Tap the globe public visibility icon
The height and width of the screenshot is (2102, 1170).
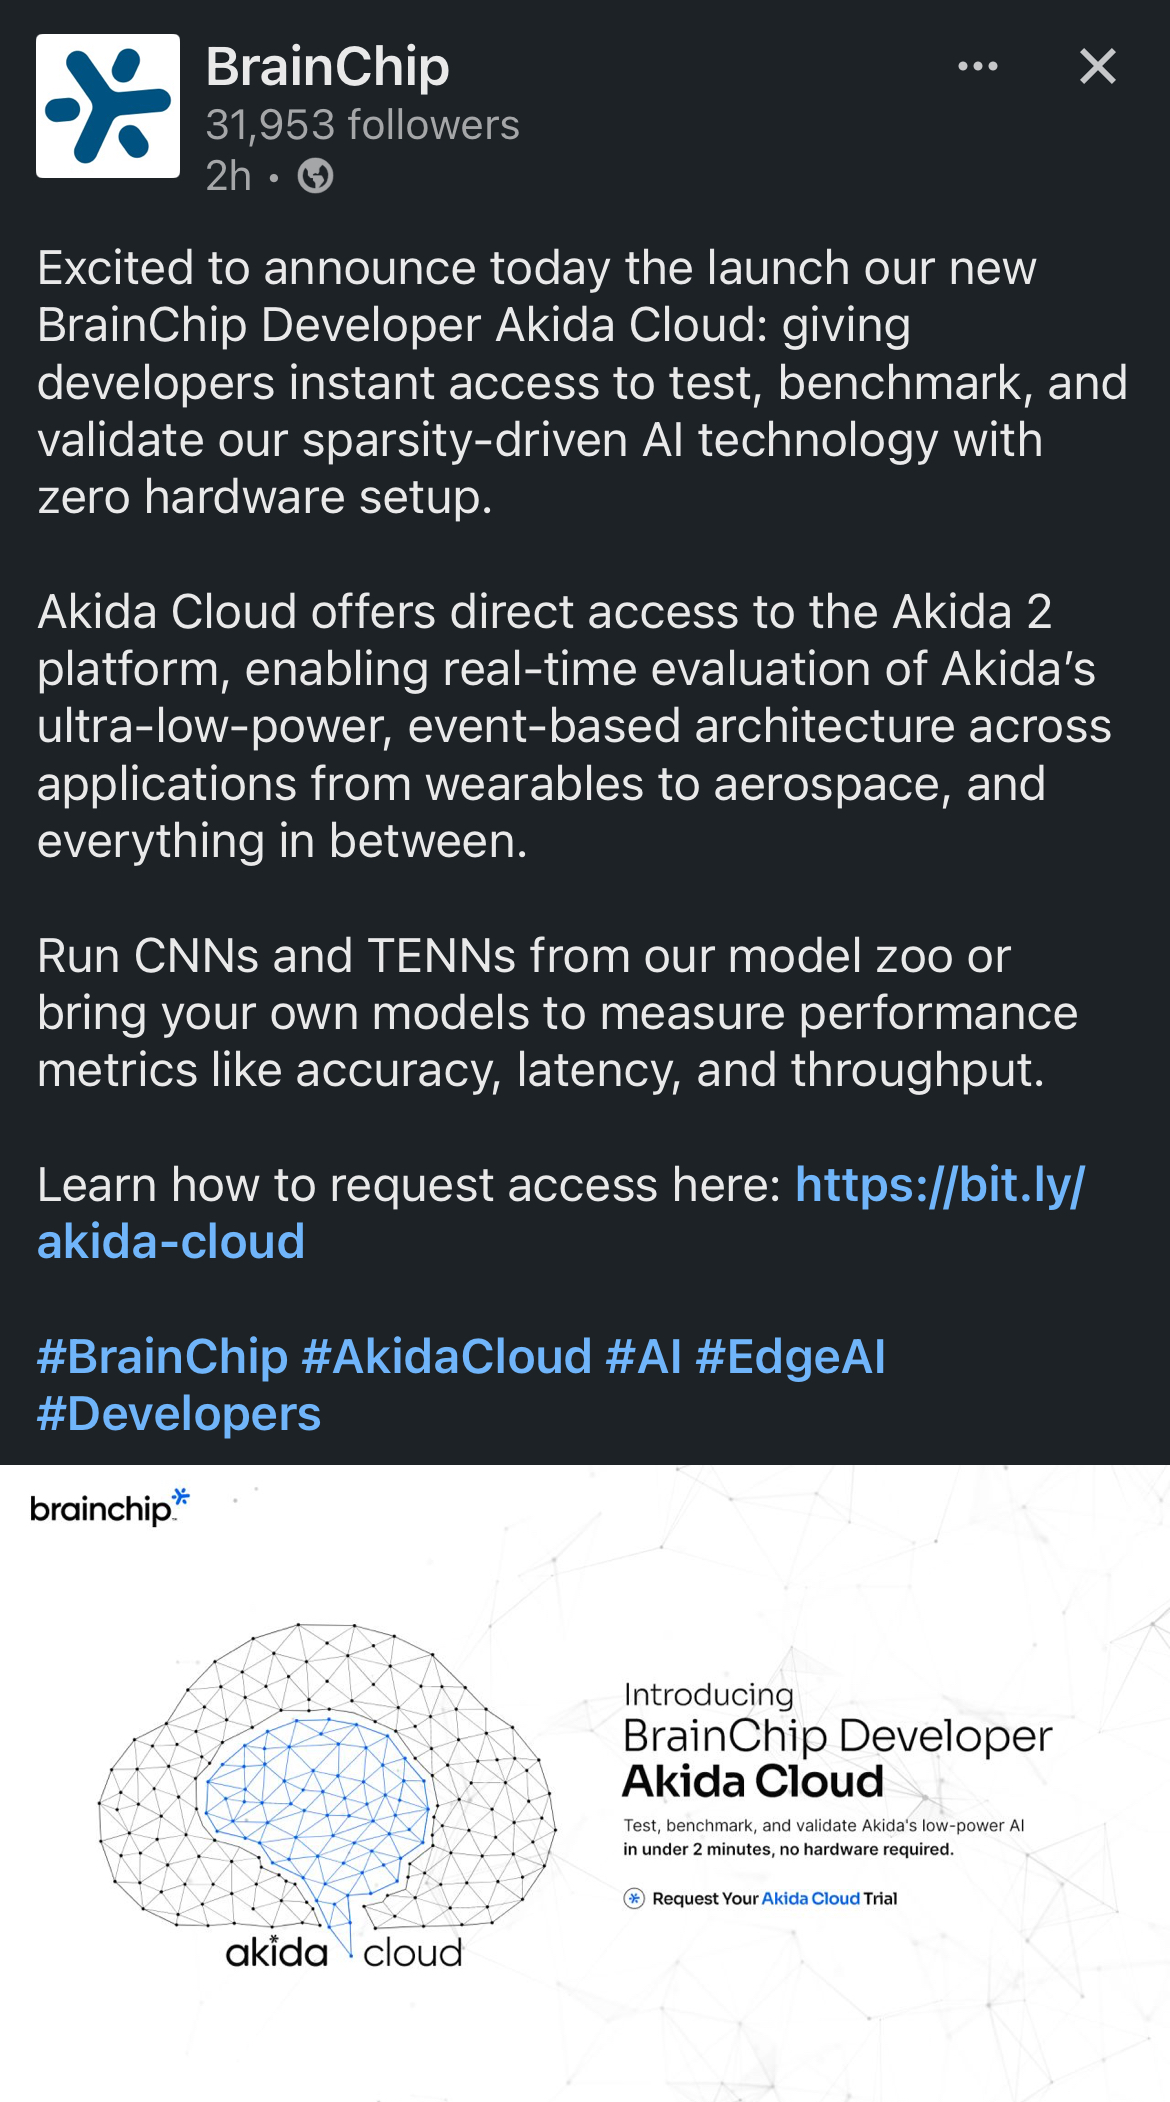pos(315,176)
